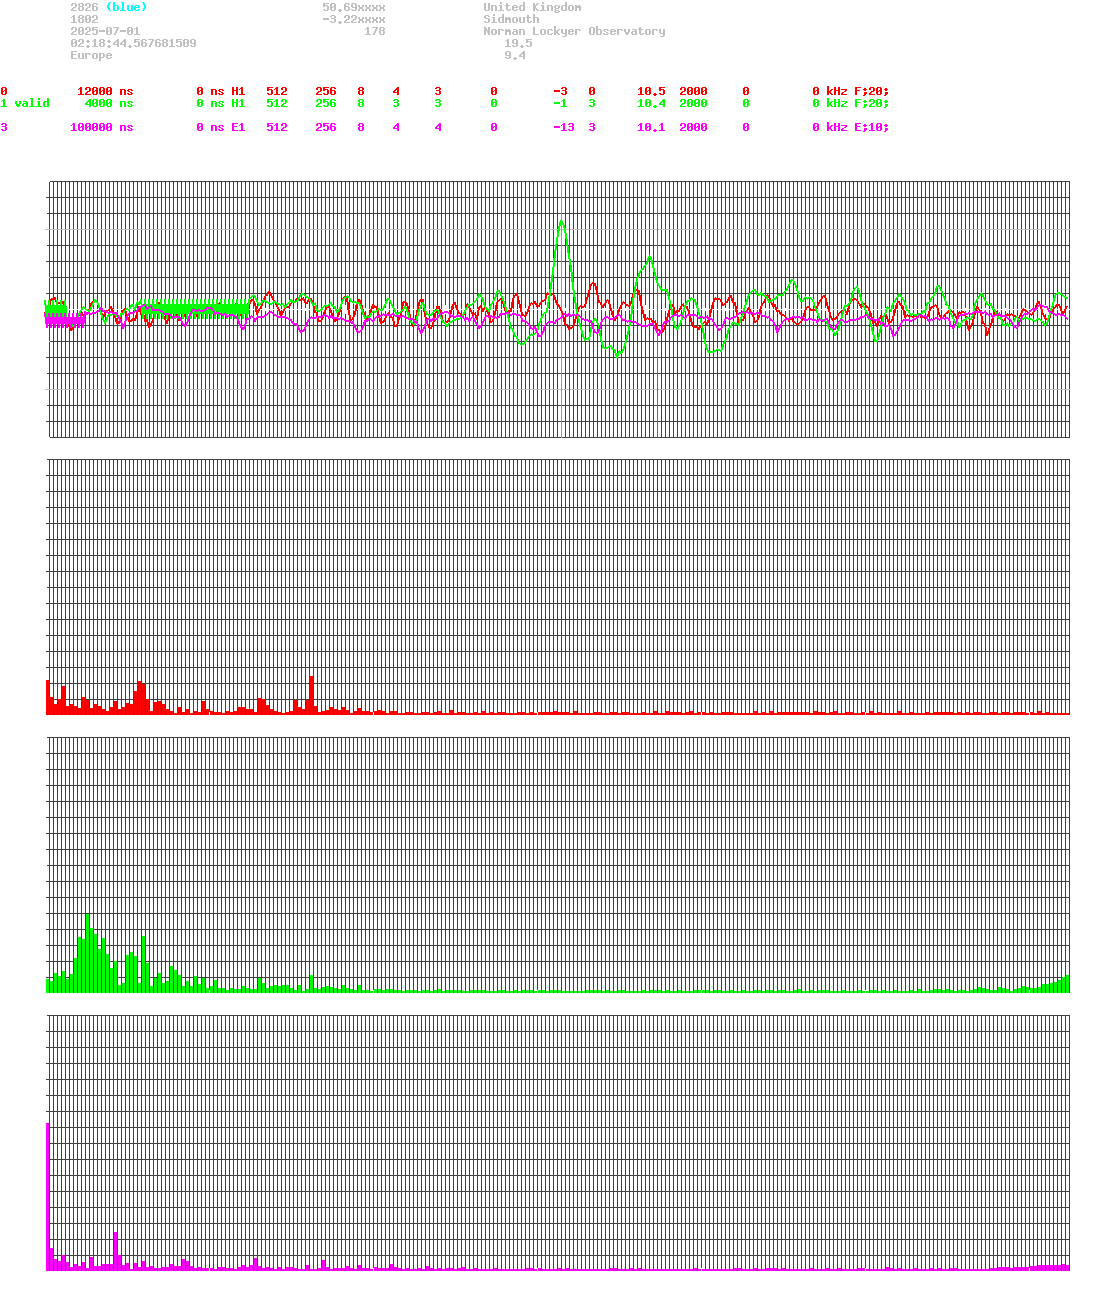
Task: Click the "Europe" region text
Action: (x=91, y=55)
